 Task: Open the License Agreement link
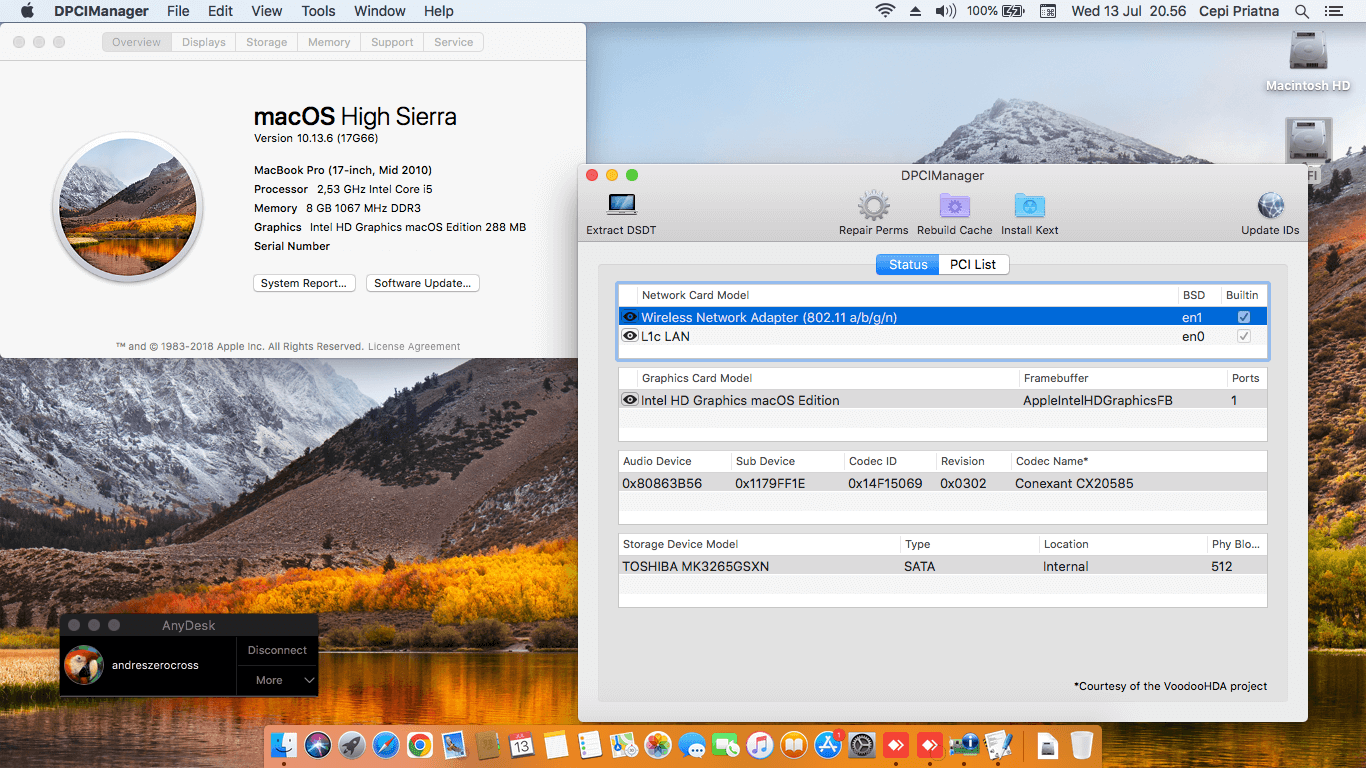(x=414, y=346)
